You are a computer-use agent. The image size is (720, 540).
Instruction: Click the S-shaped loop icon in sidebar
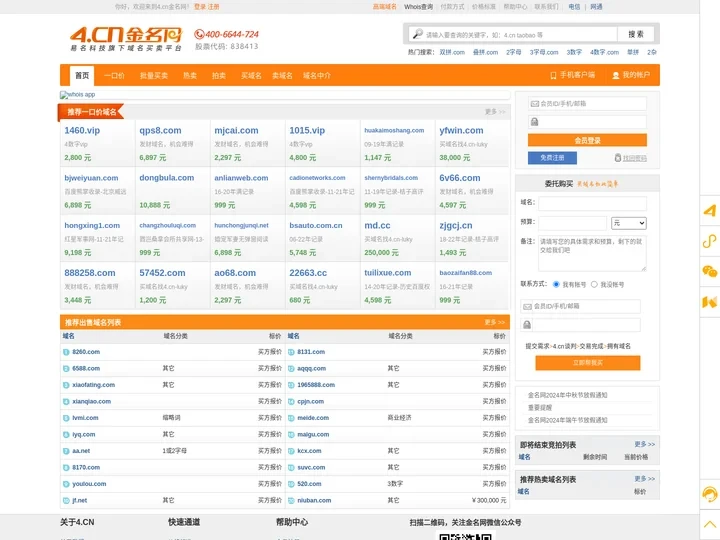(709, 241)
